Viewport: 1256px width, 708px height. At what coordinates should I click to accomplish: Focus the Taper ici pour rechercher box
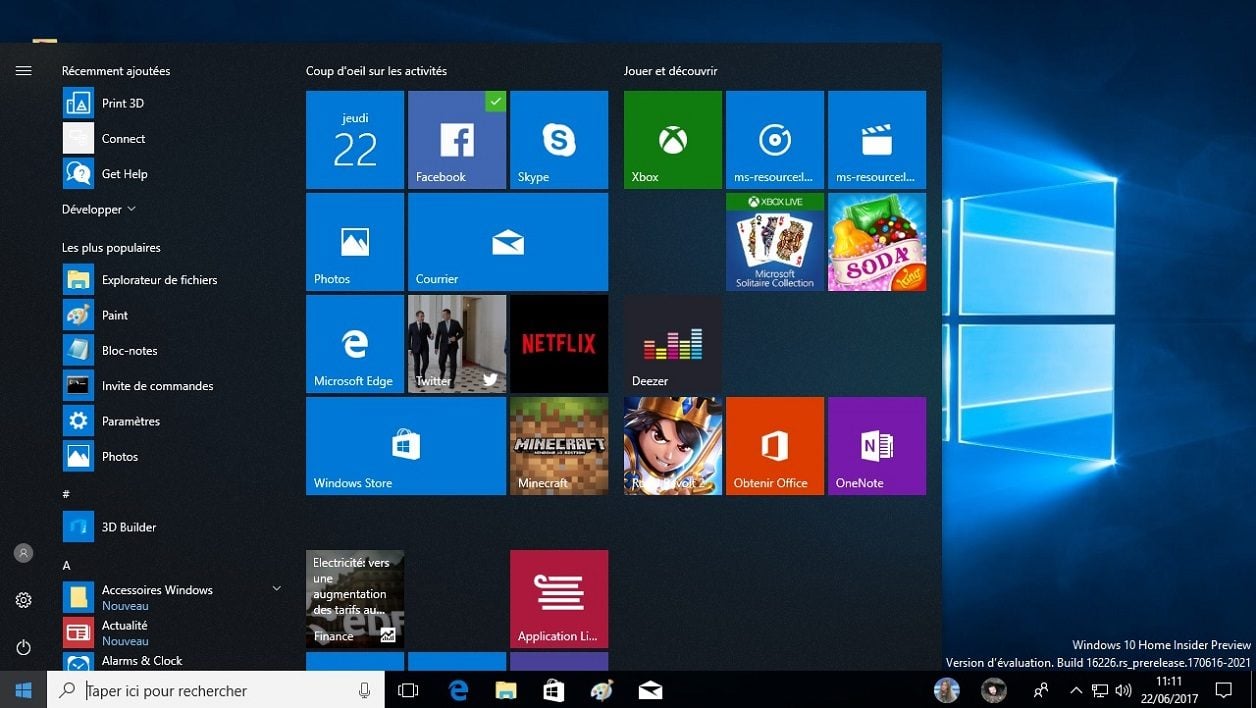(216, 690)
